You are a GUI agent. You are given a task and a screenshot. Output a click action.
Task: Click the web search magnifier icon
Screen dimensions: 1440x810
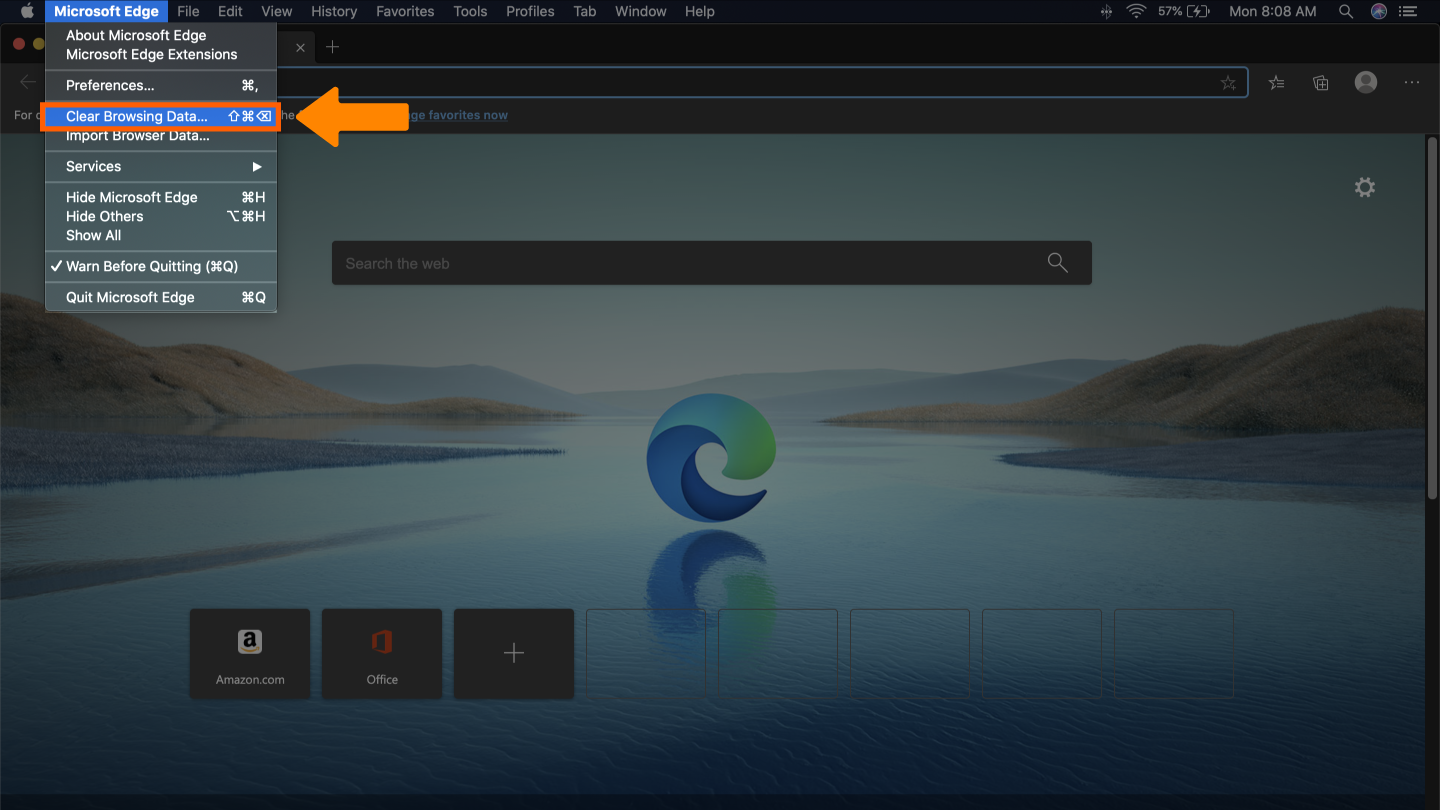(x=1058, y=262)
